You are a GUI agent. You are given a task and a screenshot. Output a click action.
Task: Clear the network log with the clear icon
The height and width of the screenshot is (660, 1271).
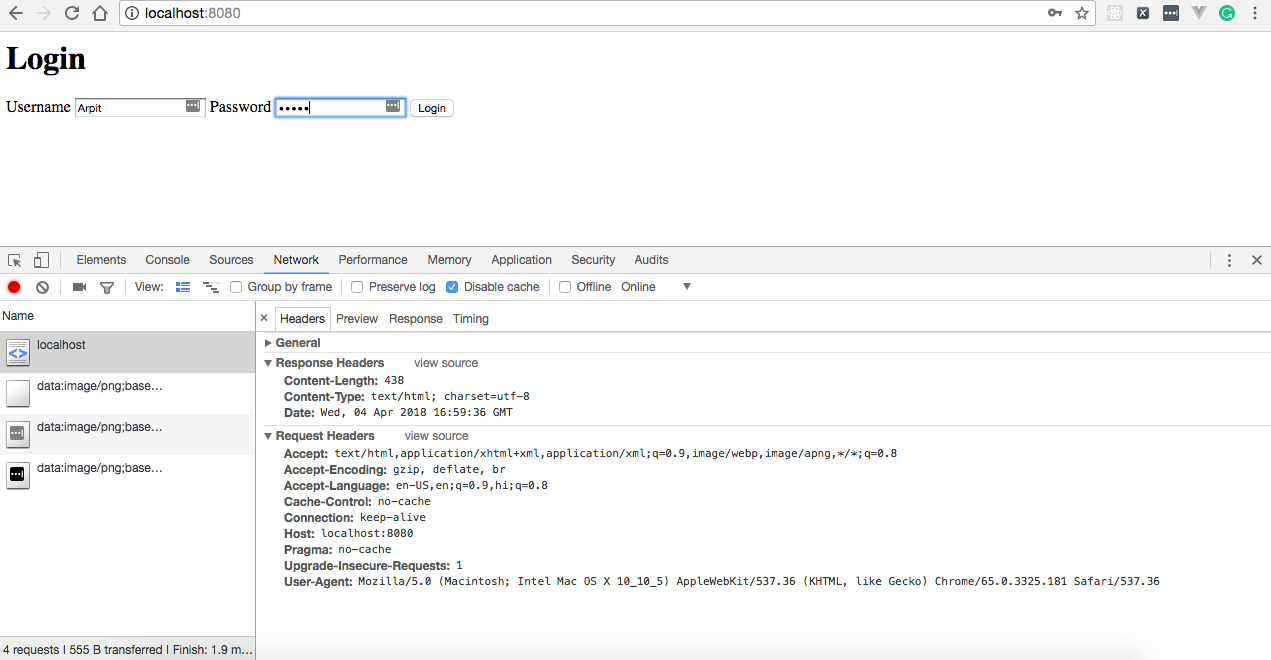[x=42, y=287]
